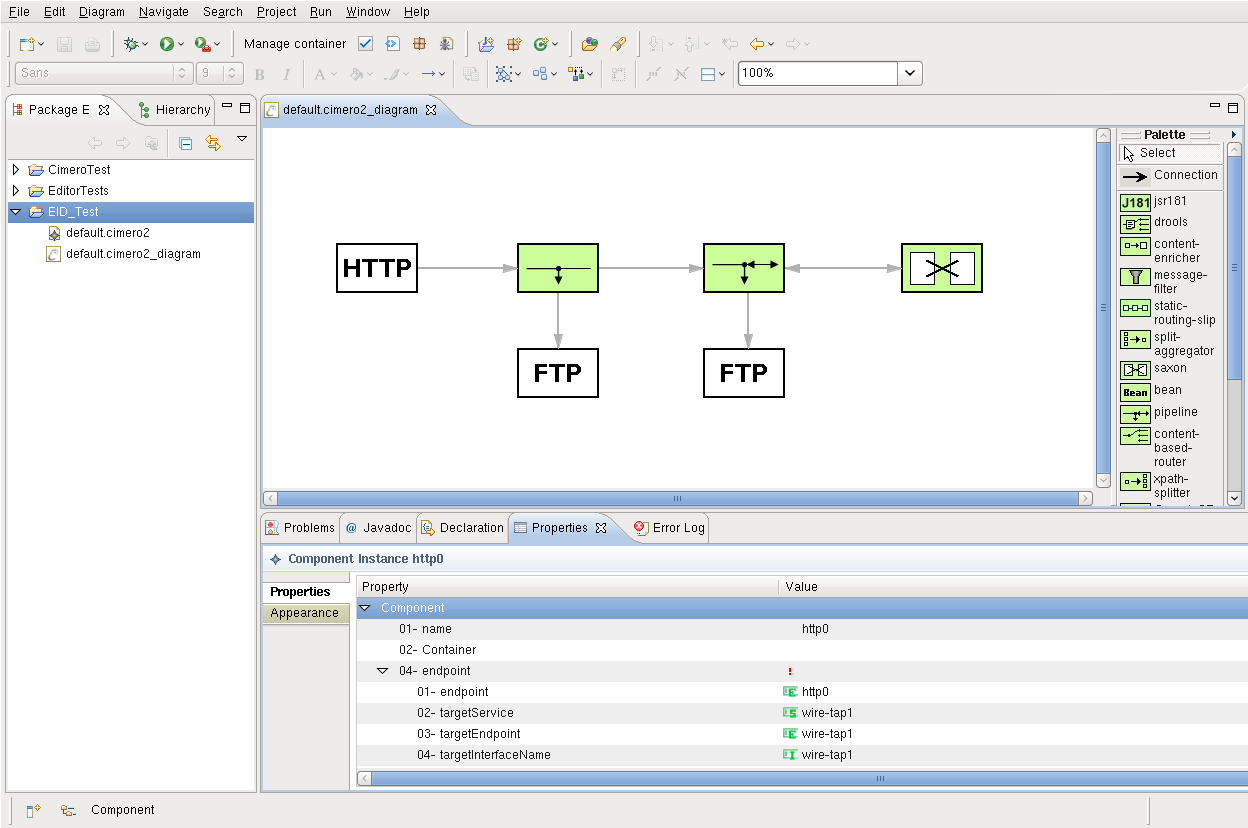Select the drools palette tool

point(1169,223)
